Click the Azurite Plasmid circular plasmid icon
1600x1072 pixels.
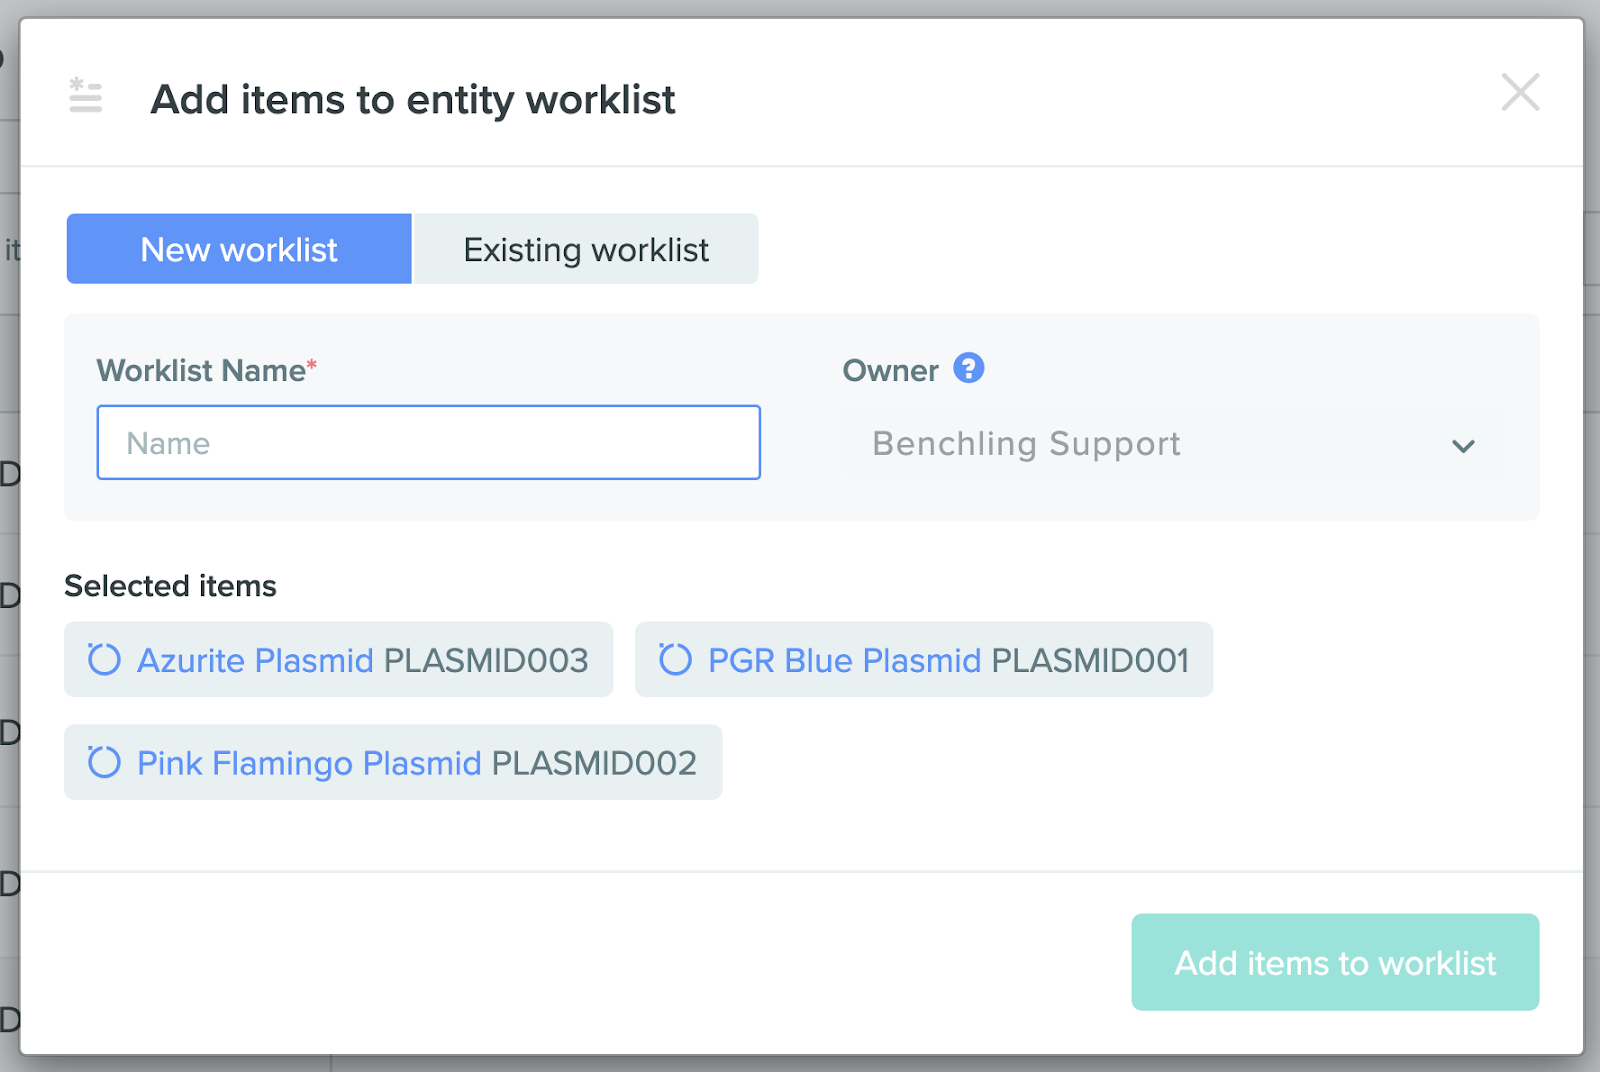pyautogui.click(x=104, y=660)
